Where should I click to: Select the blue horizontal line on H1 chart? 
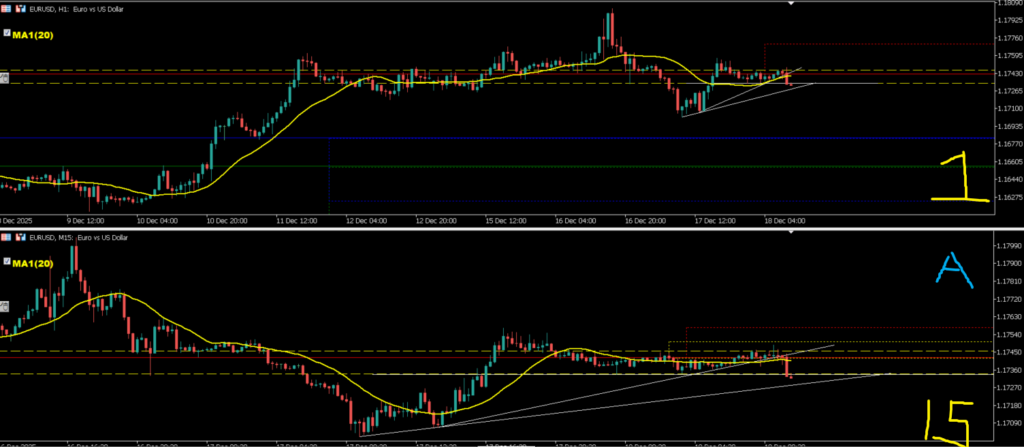tap(500, 138)
